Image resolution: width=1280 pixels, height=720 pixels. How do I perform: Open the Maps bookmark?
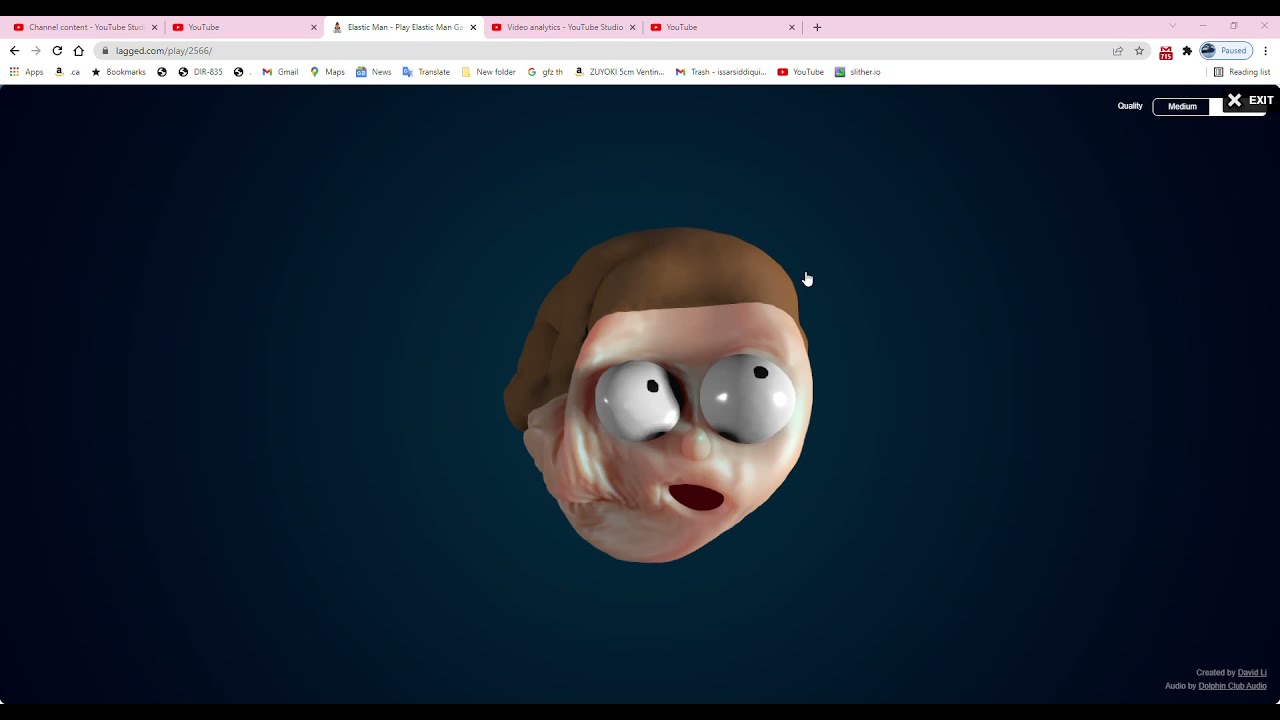[327, 72]
